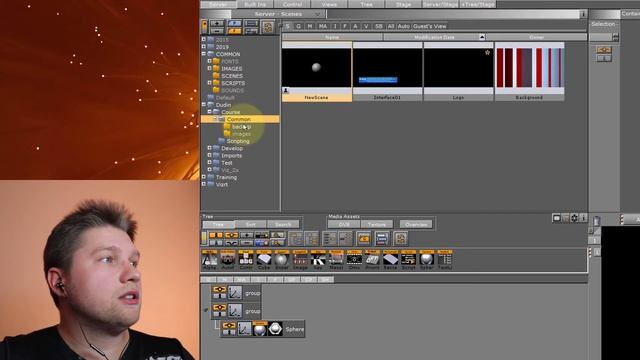Screen dimensions: 640x360
Task: Select the Image plugin icon
Action: 300,260
